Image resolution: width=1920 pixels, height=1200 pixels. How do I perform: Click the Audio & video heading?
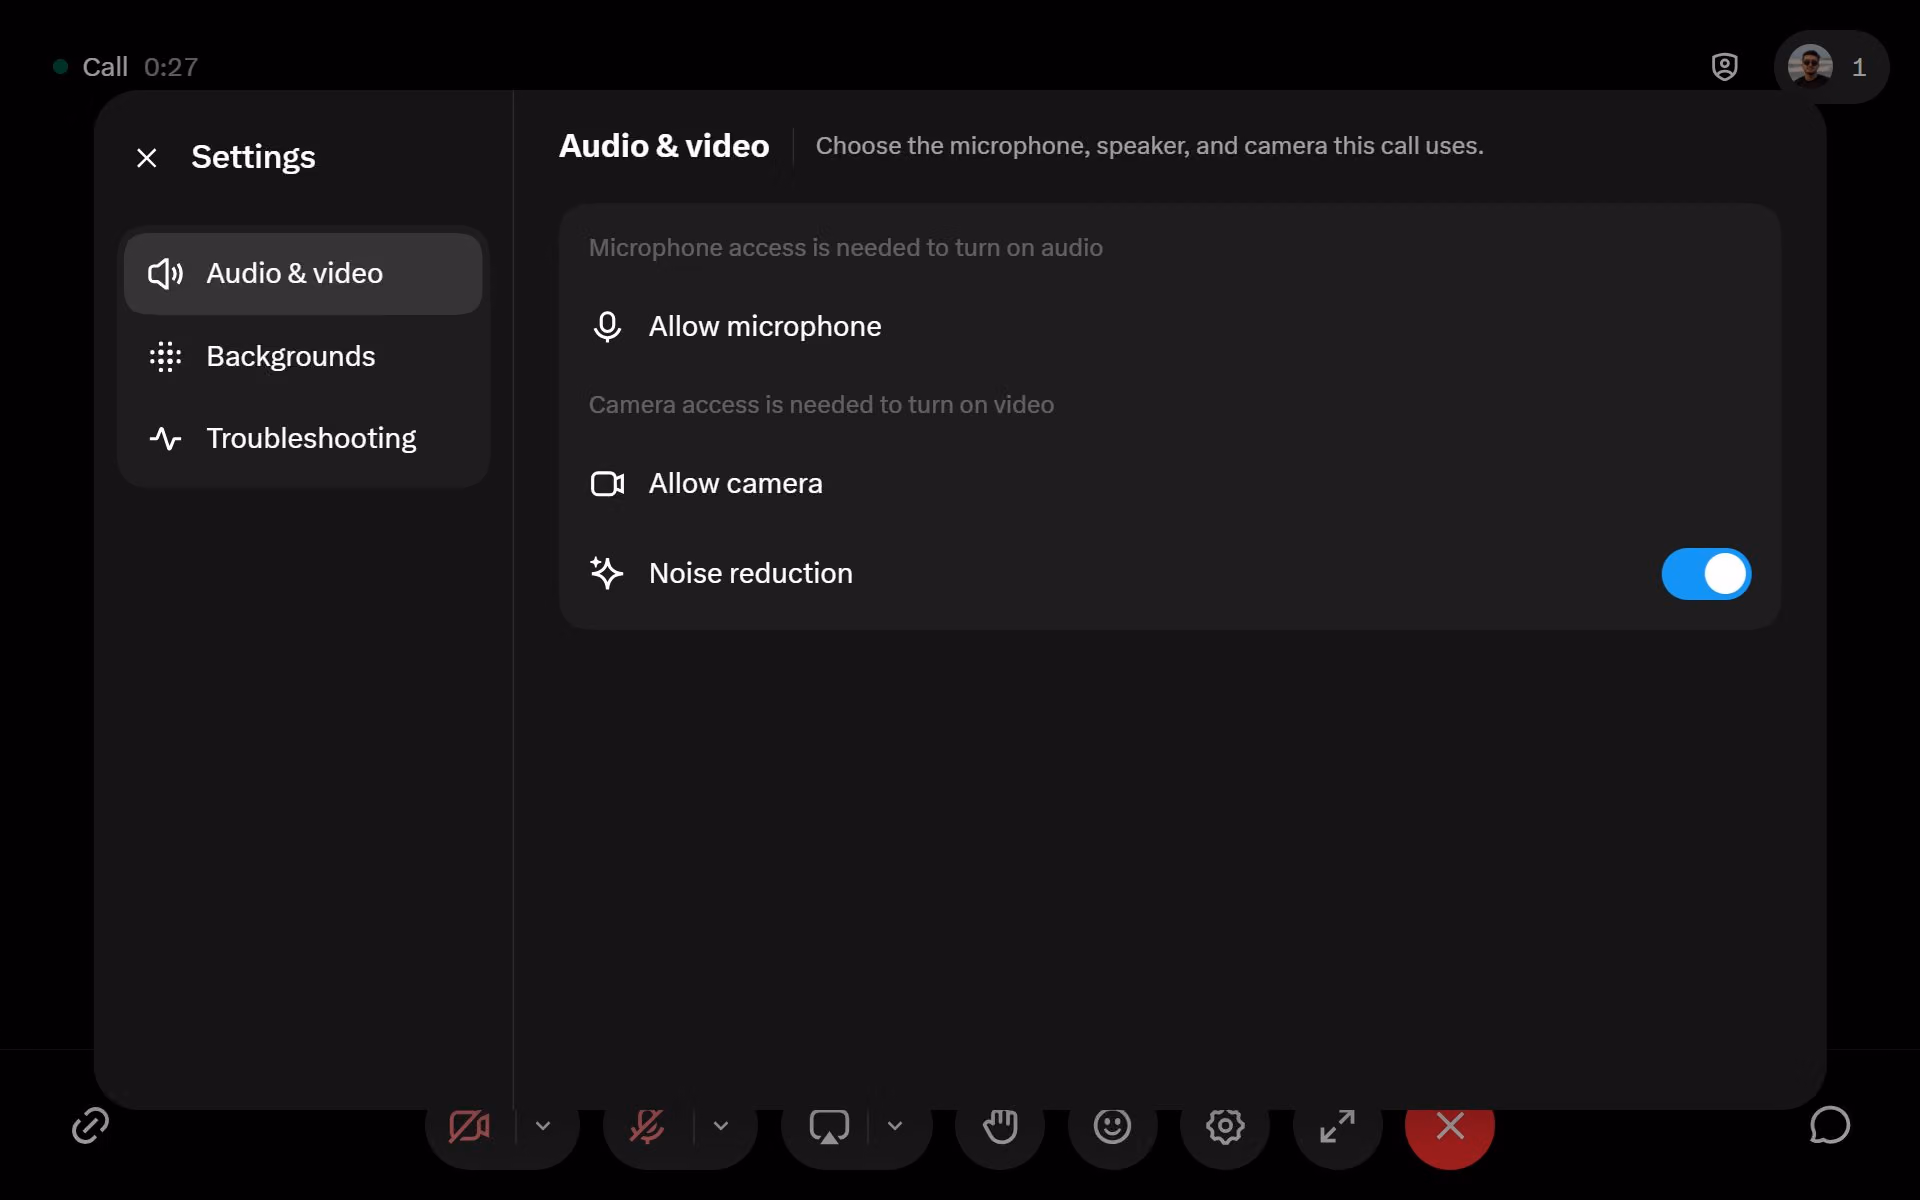(x=664, y=146)
